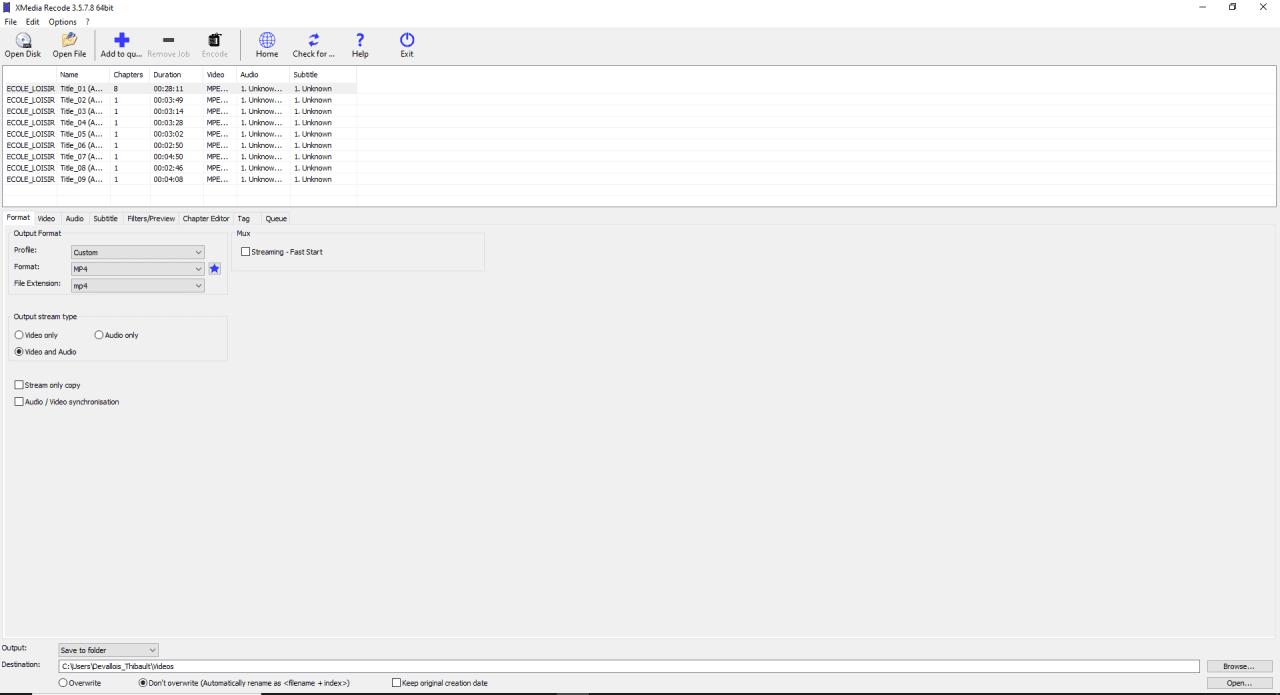Open the ? menu
This screenshot has width=1280, height=695.
tap(87, 22)
